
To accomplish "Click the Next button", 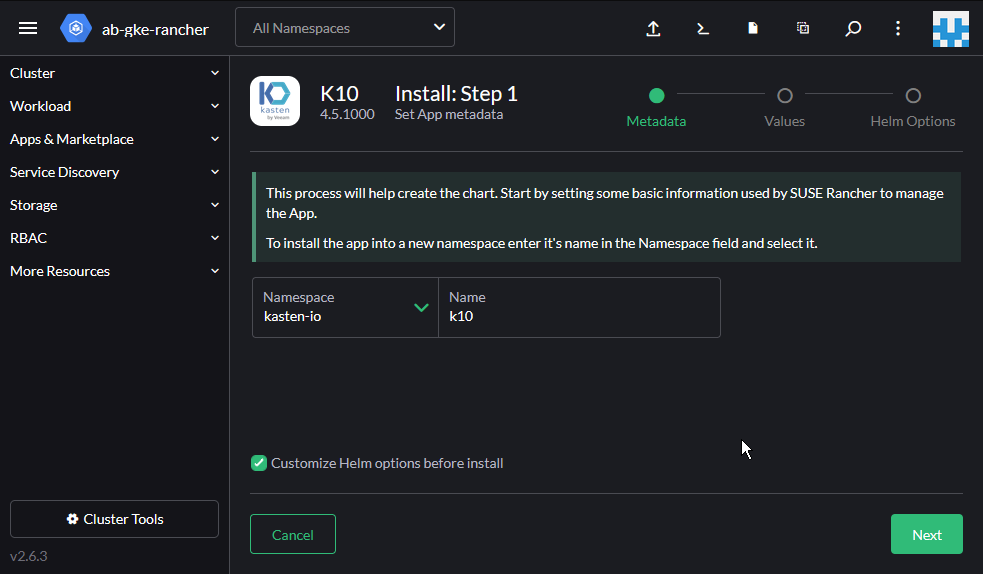I will (926, 534).
